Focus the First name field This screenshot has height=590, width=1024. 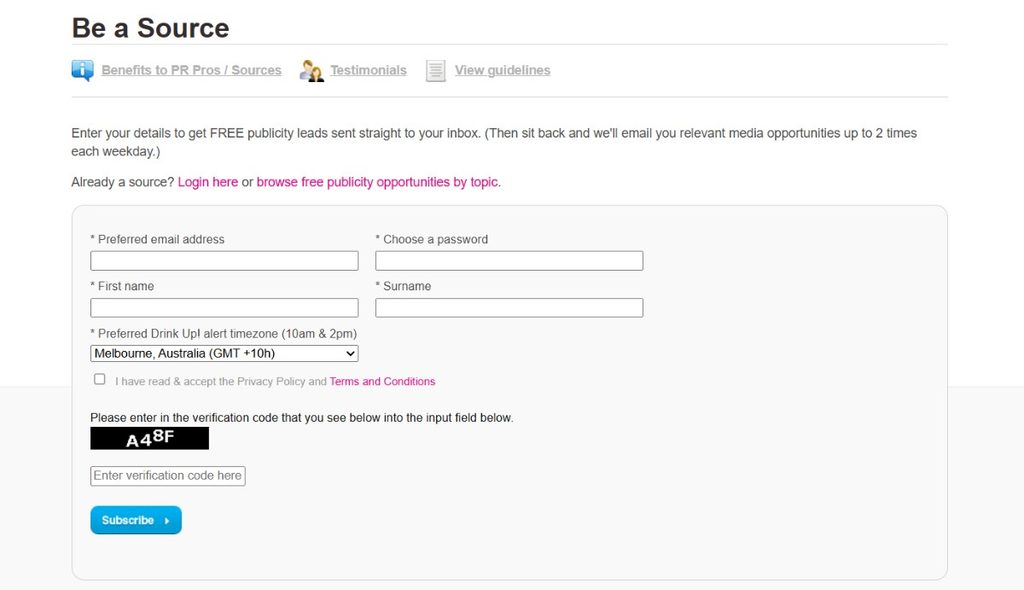[x=224, y=308]
